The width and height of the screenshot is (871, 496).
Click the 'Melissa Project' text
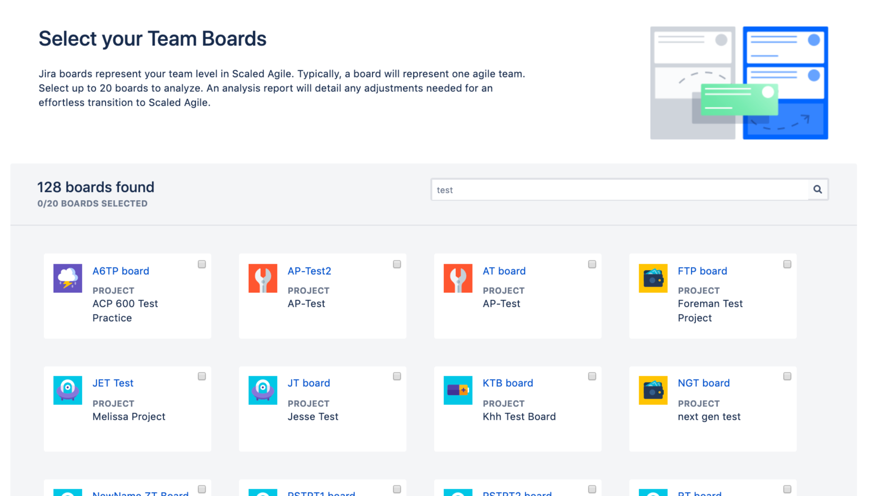click(x=129, y=417)
